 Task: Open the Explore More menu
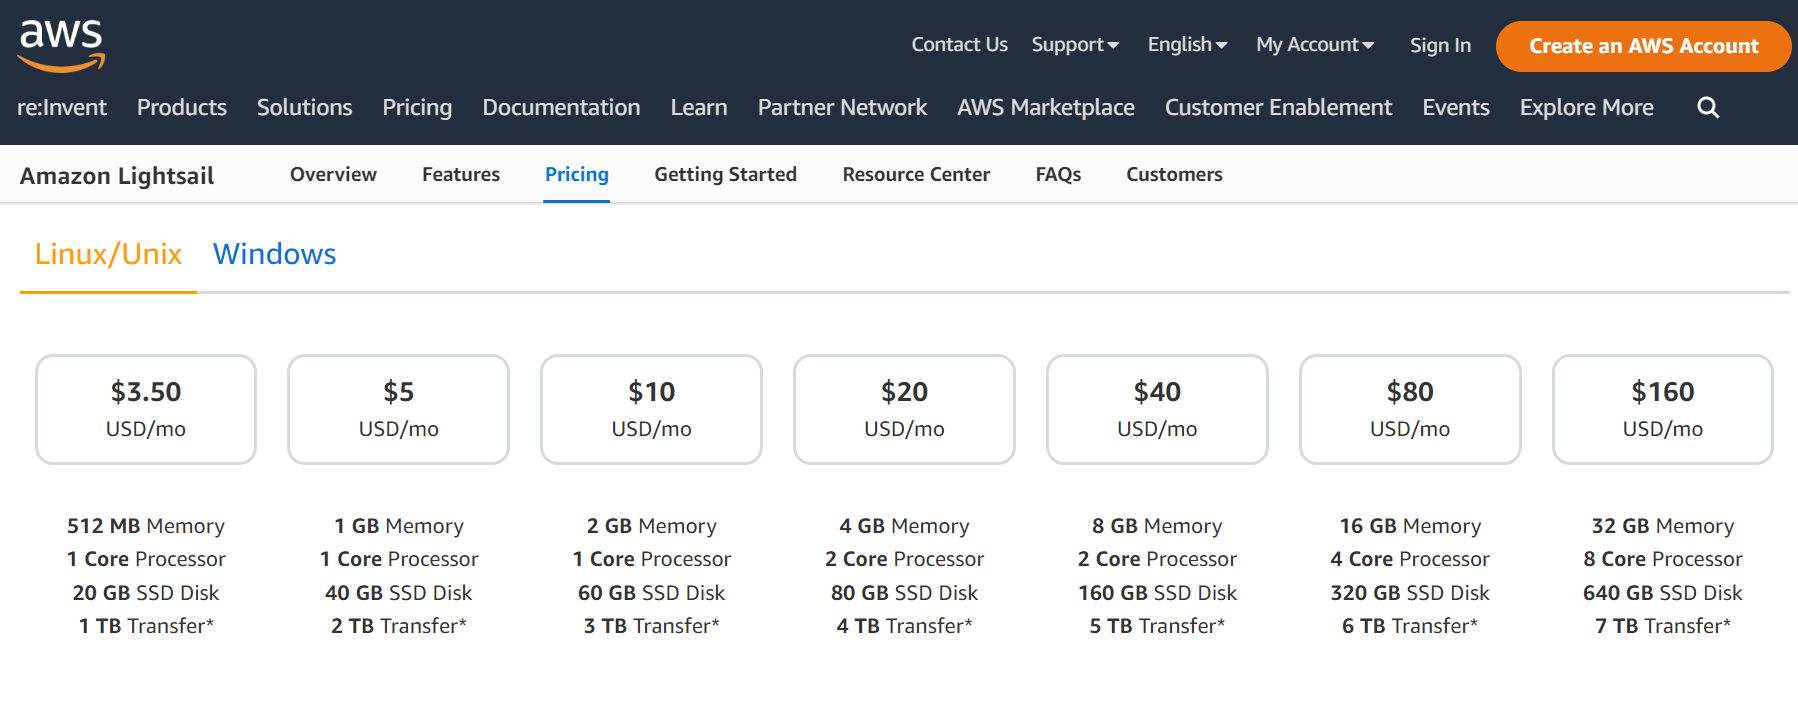tap(1587, 107)
